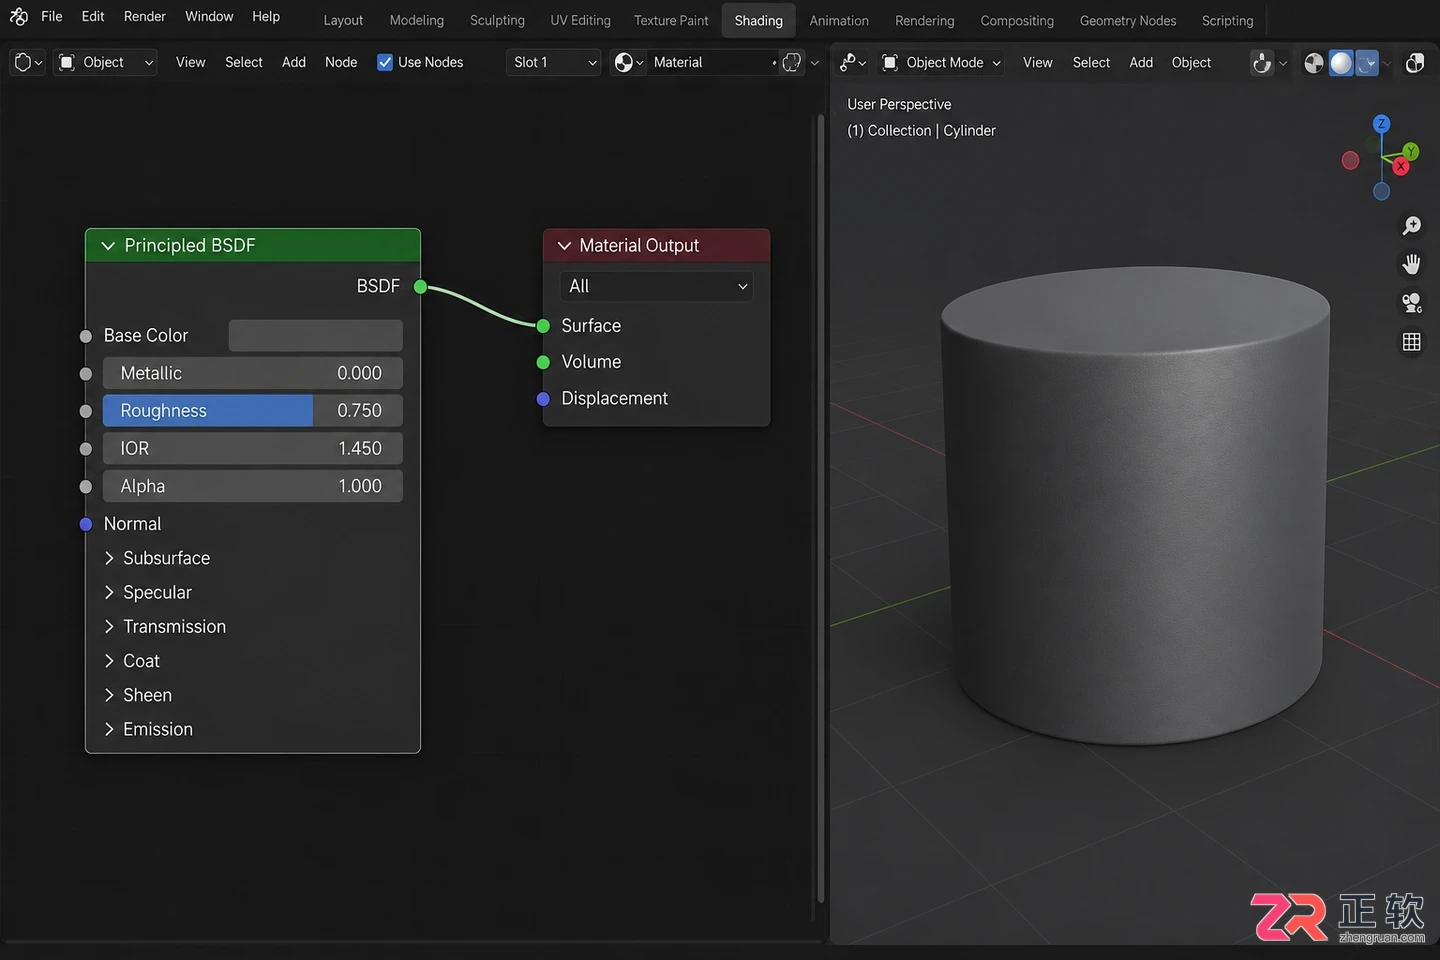The image size is (1440, 960).
Task: Click the pan hand icon in viewport
Action: pos(1412,264)
